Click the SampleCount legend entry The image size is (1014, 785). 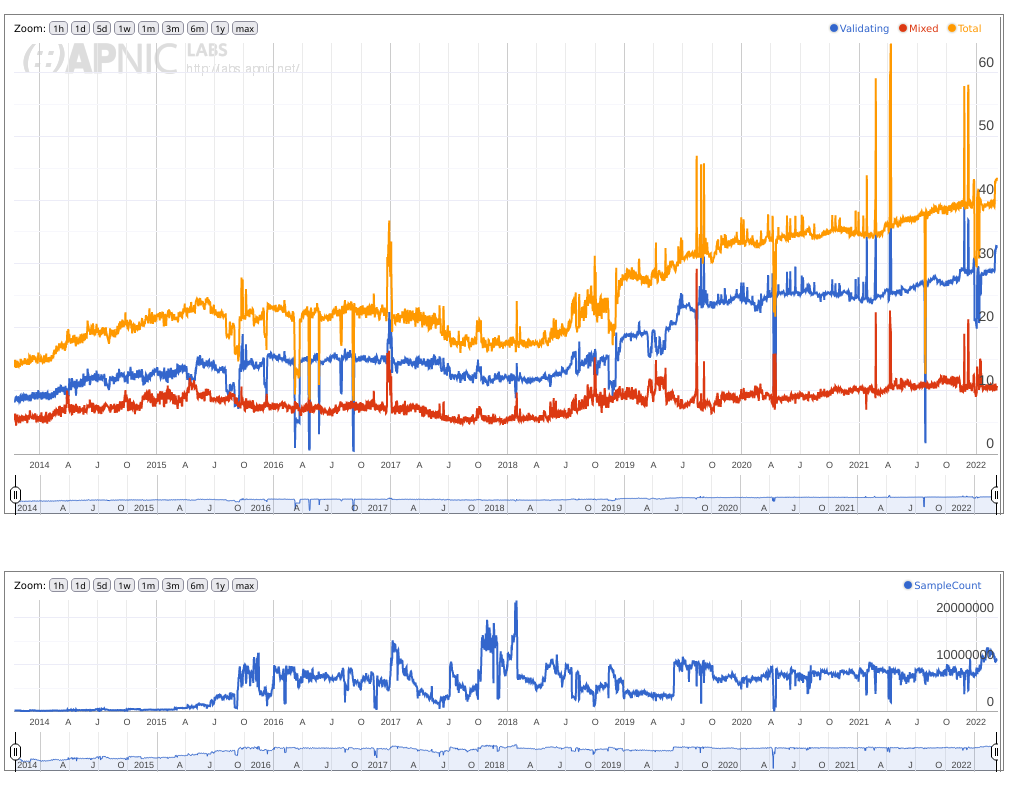click(x=942, y=586)
